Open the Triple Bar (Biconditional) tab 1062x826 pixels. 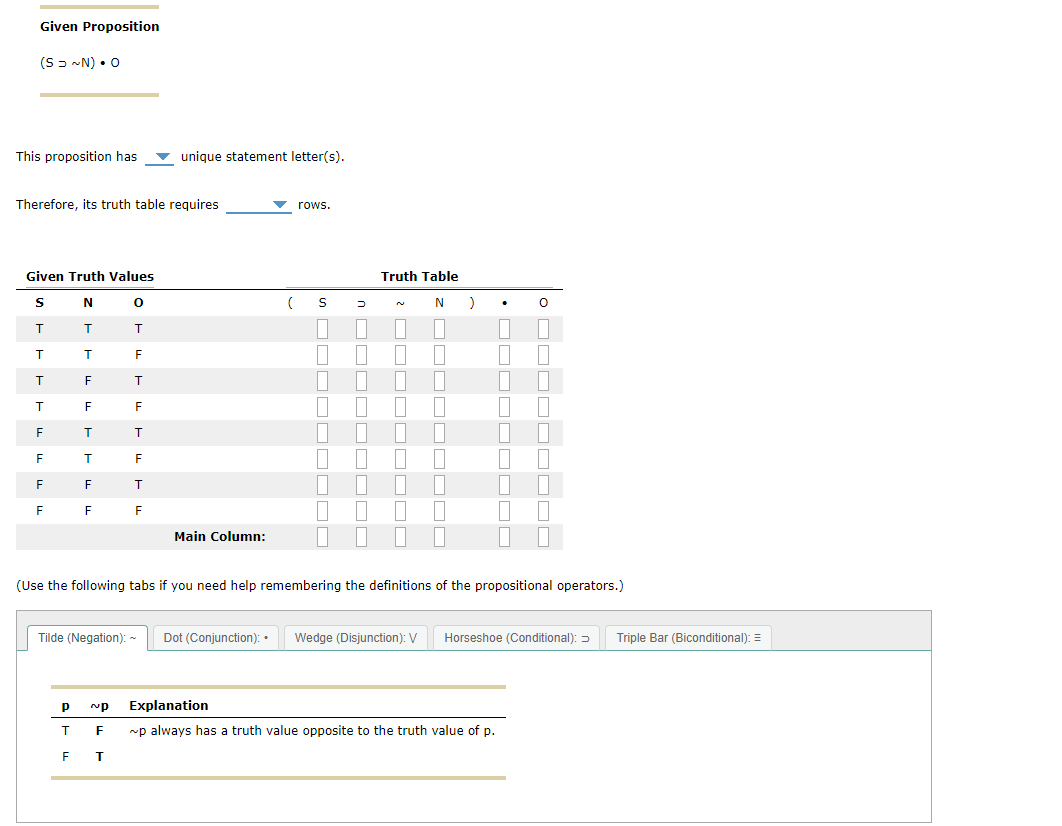click(x=688, y=637)
